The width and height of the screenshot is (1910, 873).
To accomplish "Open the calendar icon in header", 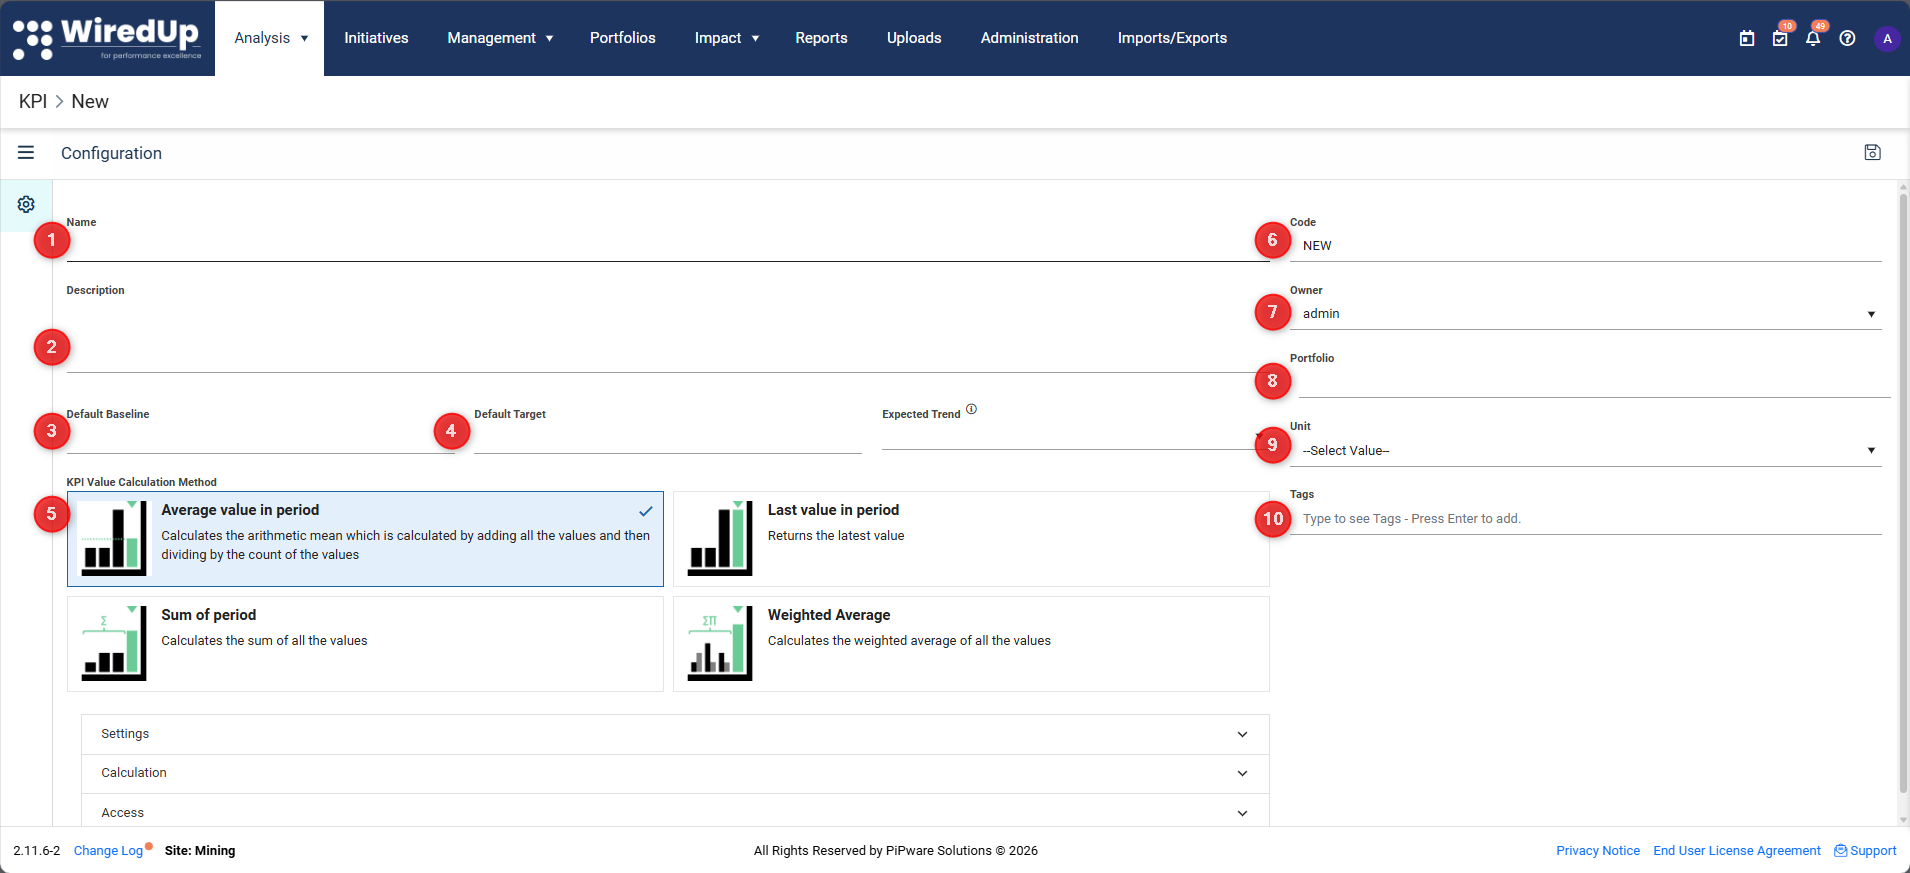I will [1747, 38].
